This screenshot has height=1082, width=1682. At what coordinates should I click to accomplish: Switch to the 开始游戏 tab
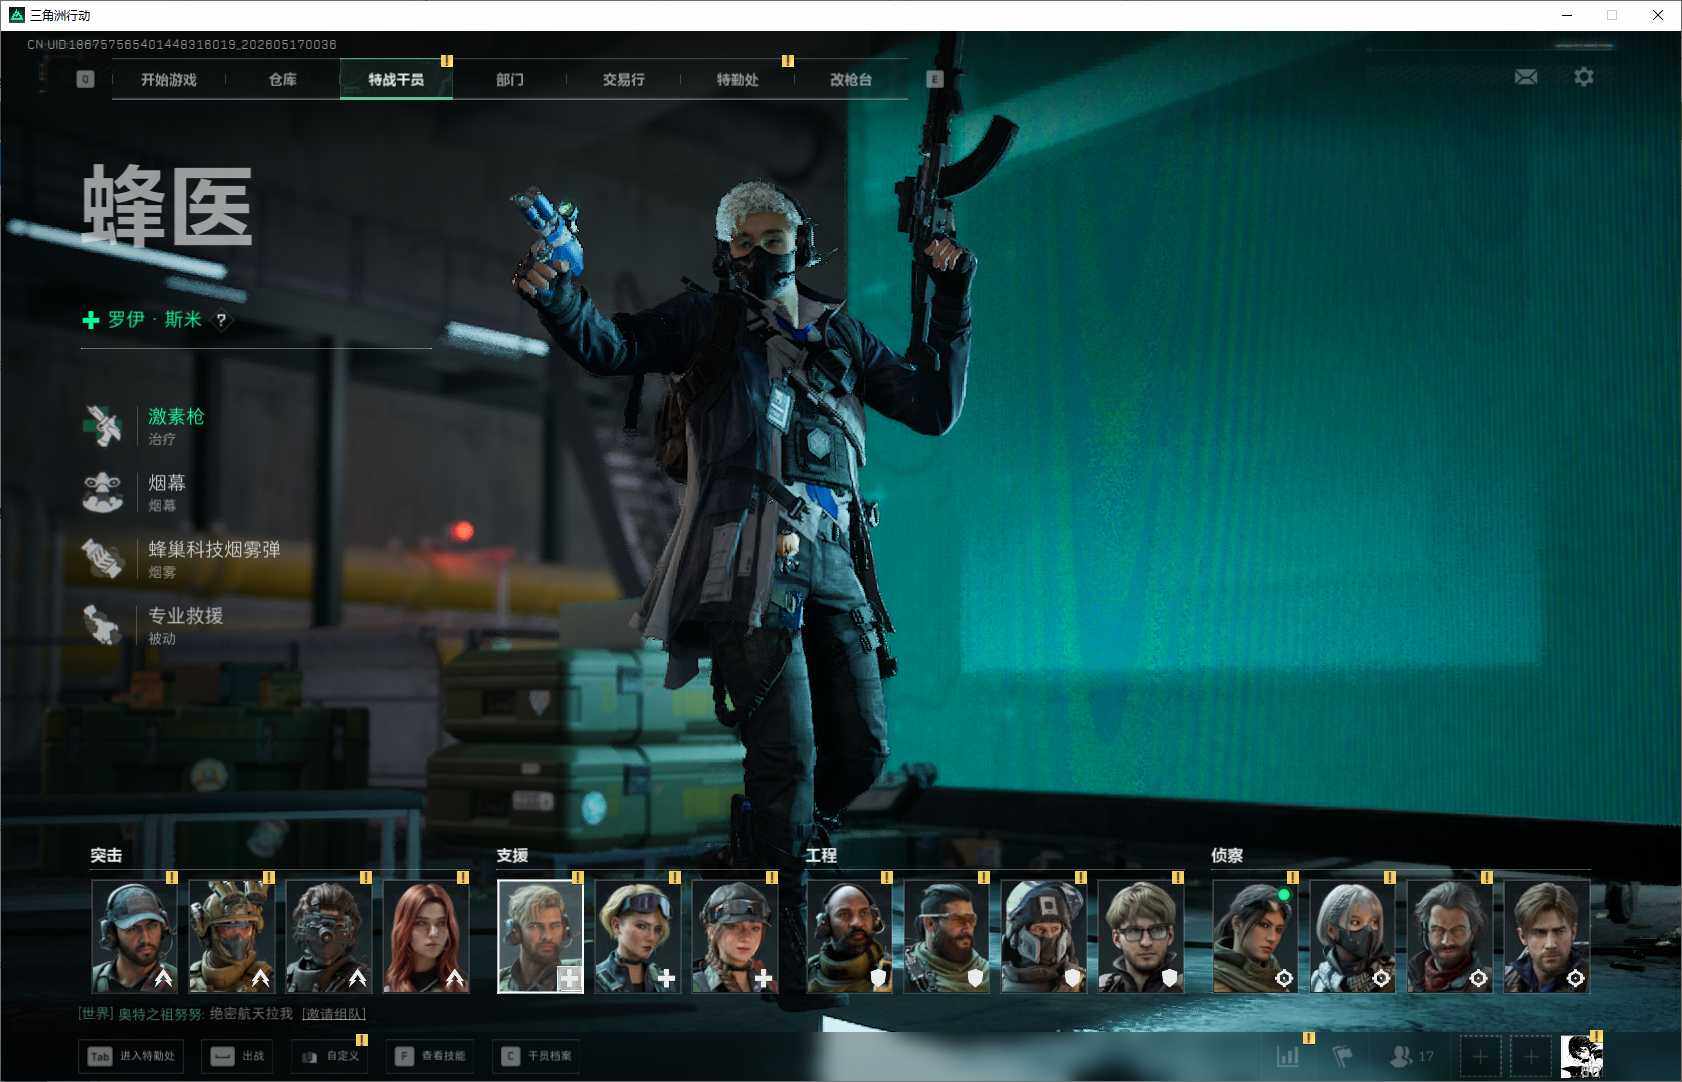(169, 80)
